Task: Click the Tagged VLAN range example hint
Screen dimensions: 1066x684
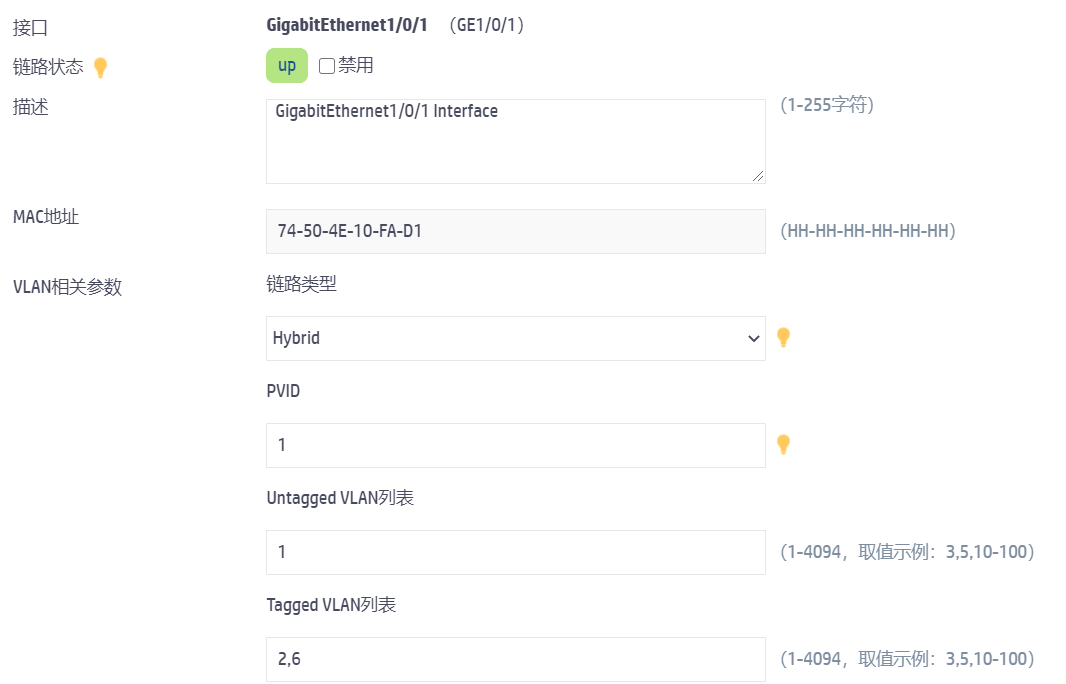Action: click(906, 659)
